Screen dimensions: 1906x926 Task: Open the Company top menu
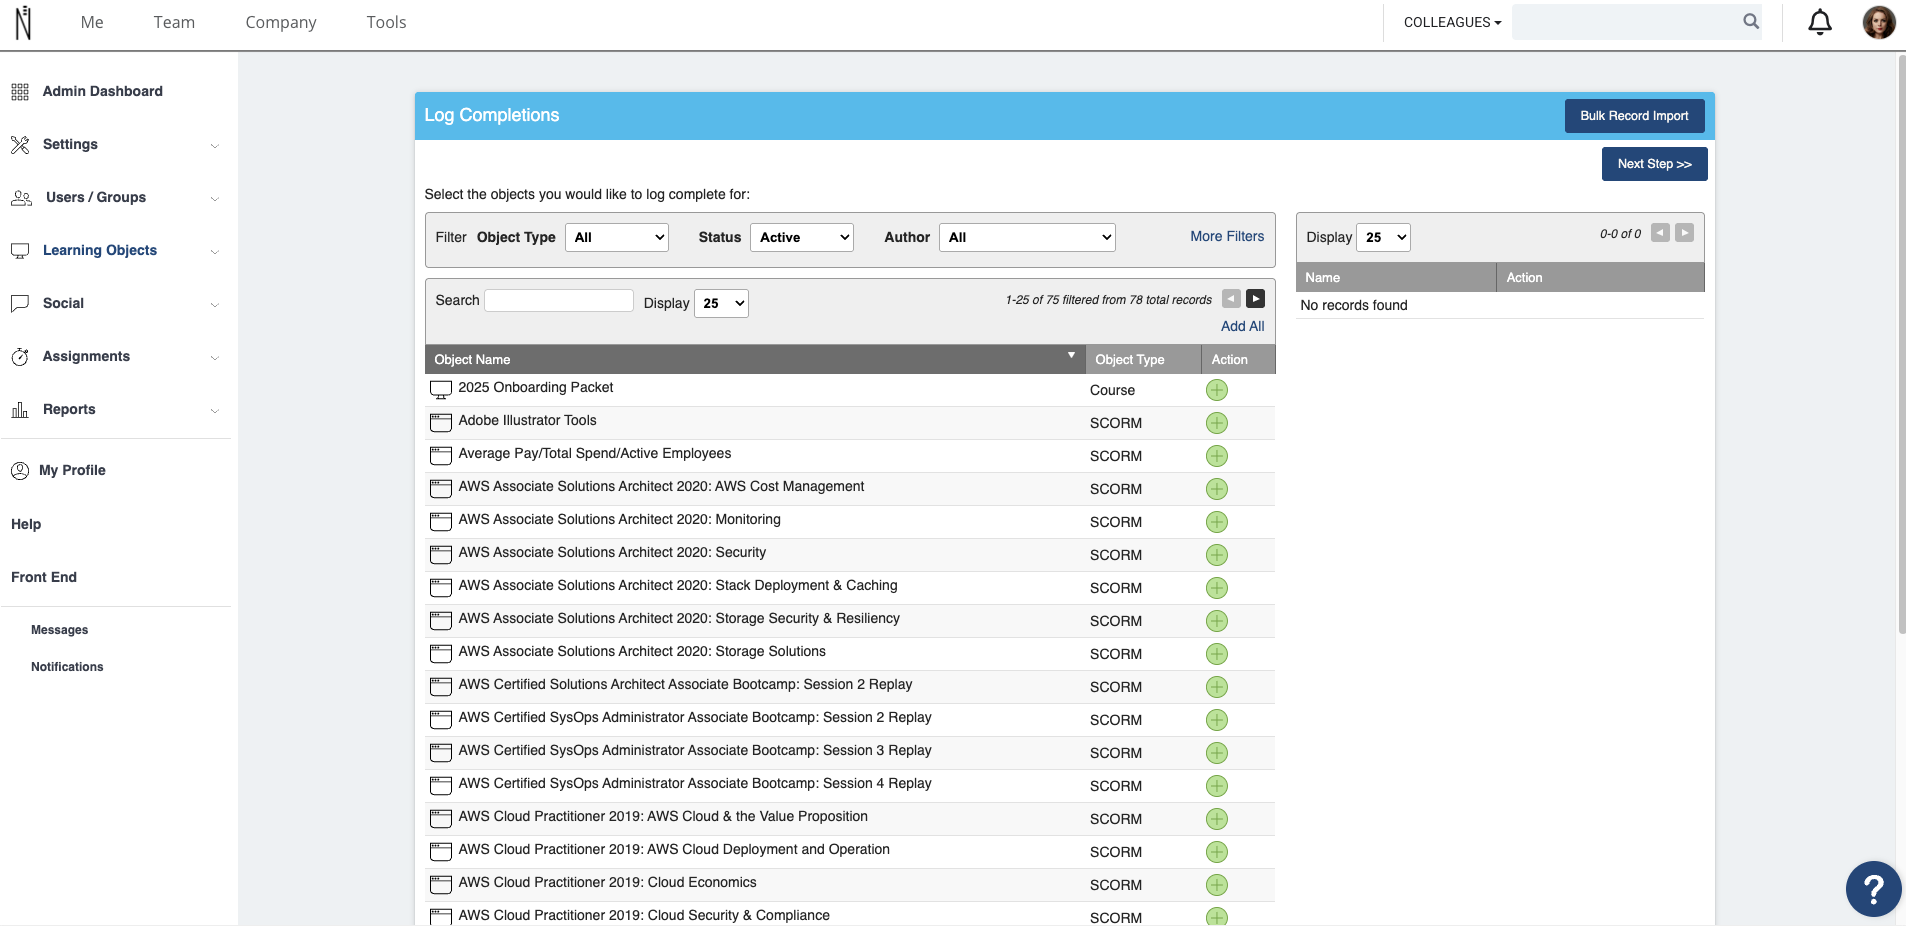(281, 22)
